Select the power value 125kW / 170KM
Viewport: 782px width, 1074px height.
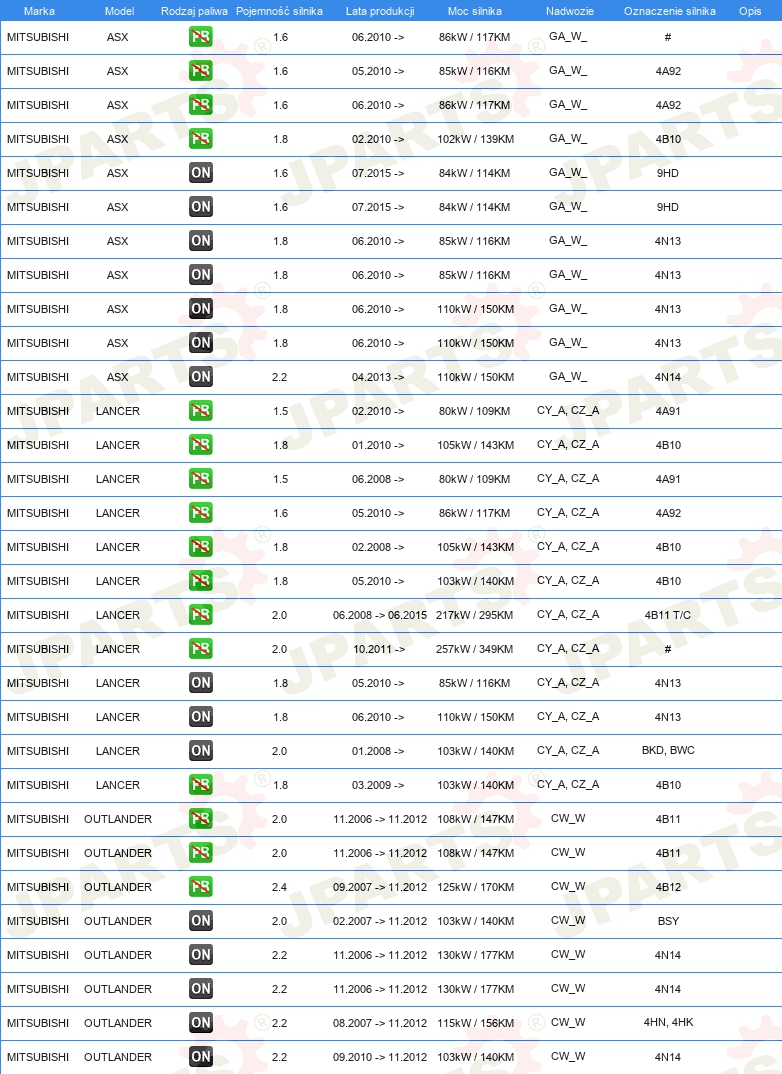475,887
